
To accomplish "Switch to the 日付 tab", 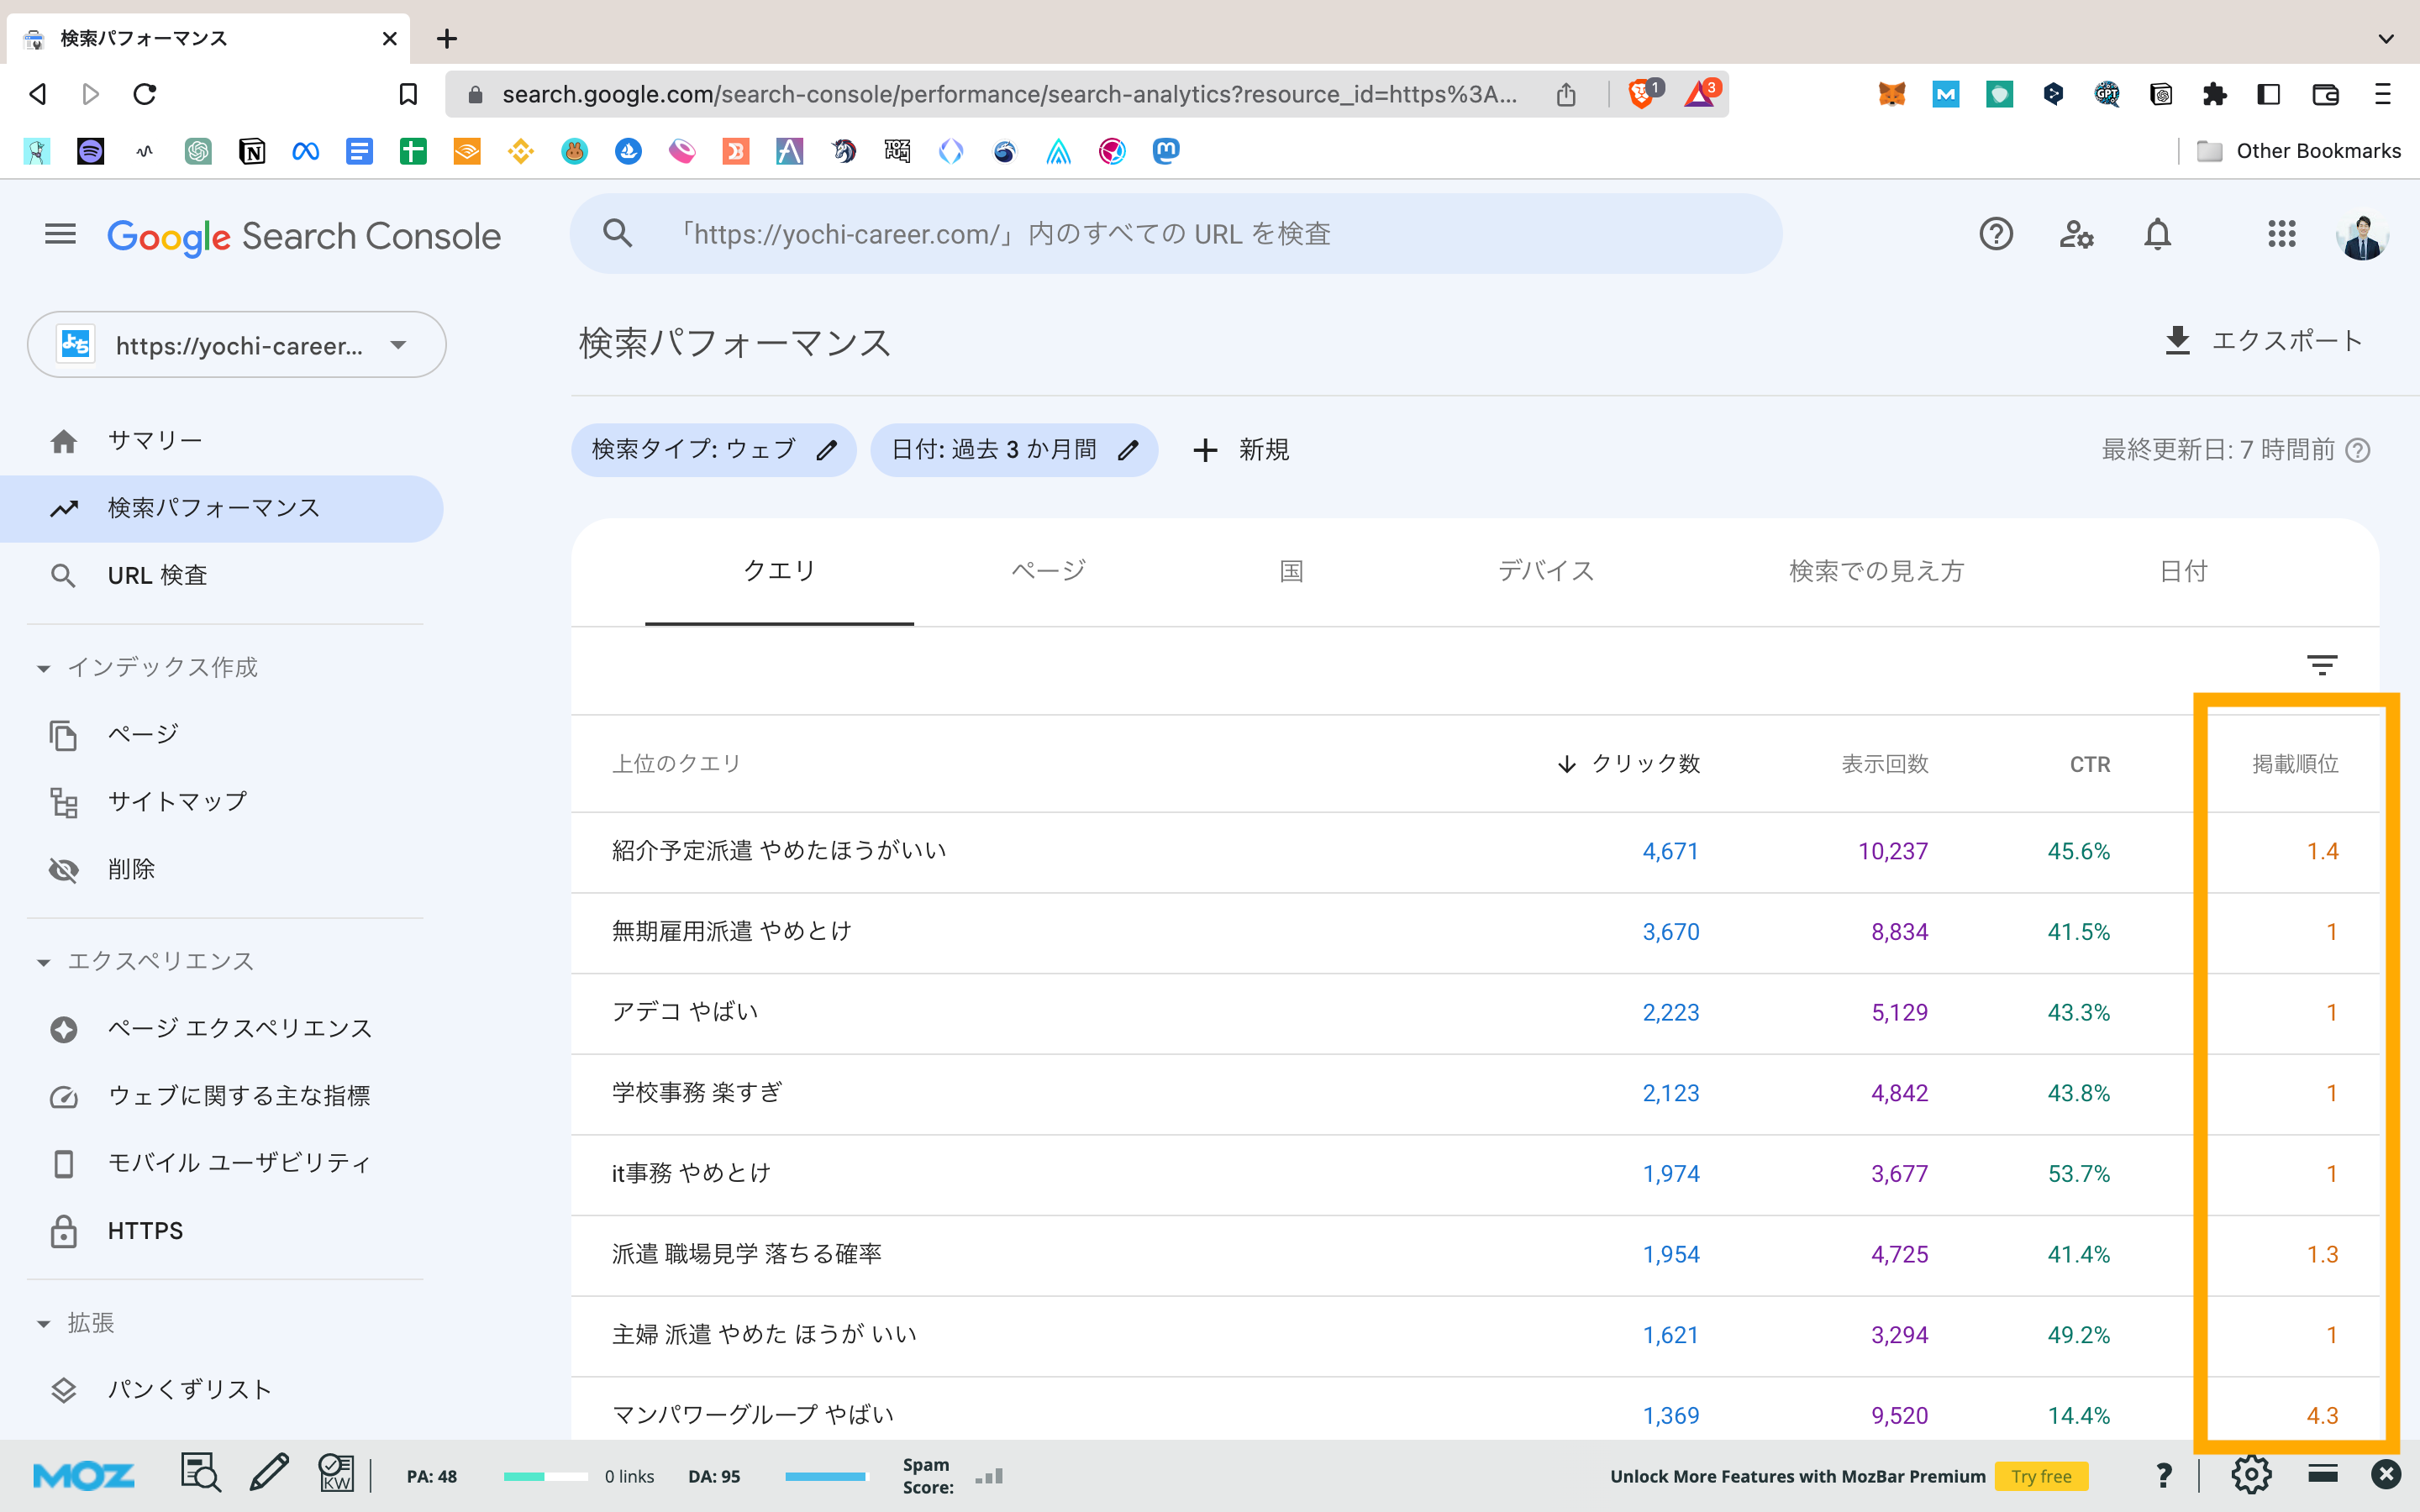I will pos(2183,571).
